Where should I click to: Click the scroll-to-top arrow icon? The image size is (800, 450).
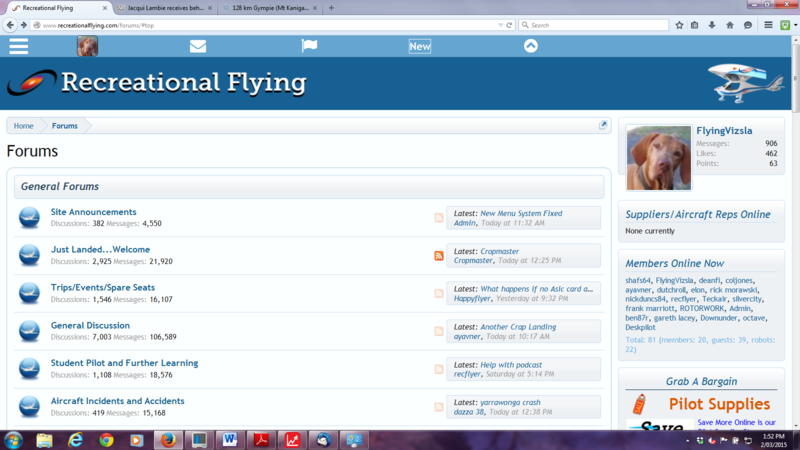coord(531,46)
